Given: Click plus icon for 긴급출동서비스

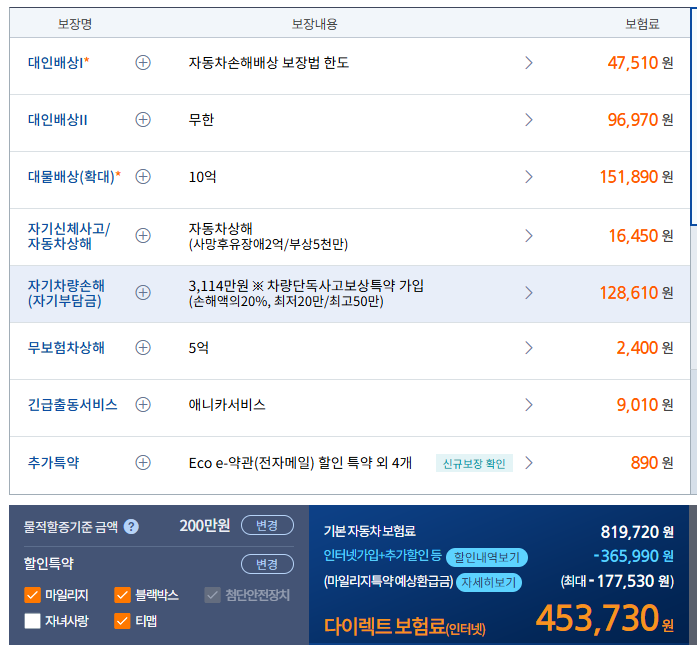Looking at the screenshot, I should 143,405.
